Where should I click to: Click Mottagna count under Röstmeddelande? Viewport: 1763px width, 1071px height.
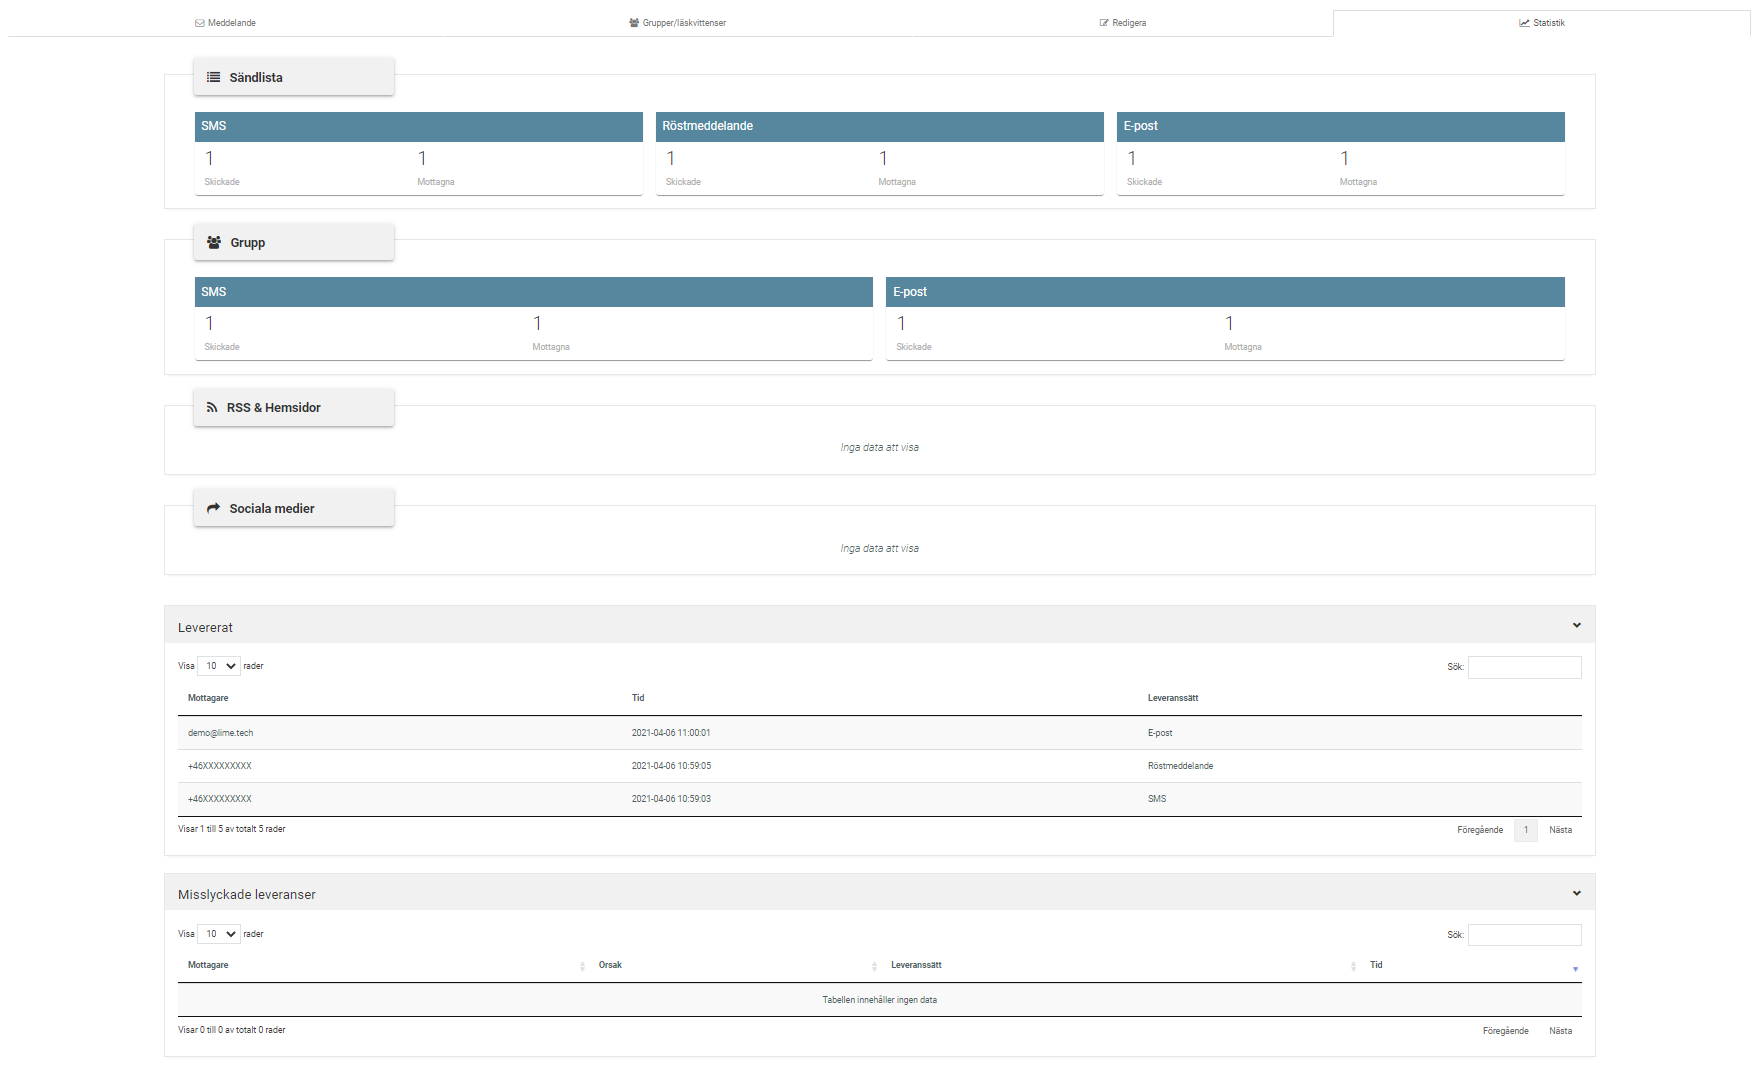tap(884, 158)
